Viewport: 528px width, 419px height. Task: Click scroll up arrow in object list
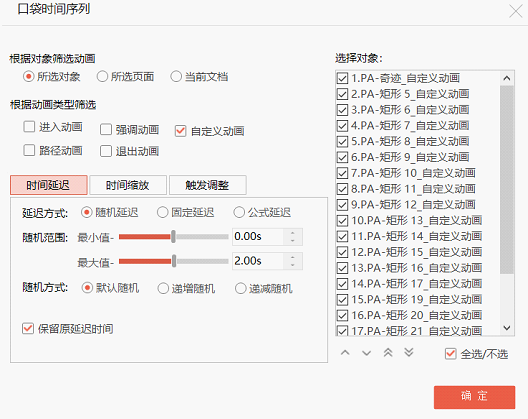(507, 78)
